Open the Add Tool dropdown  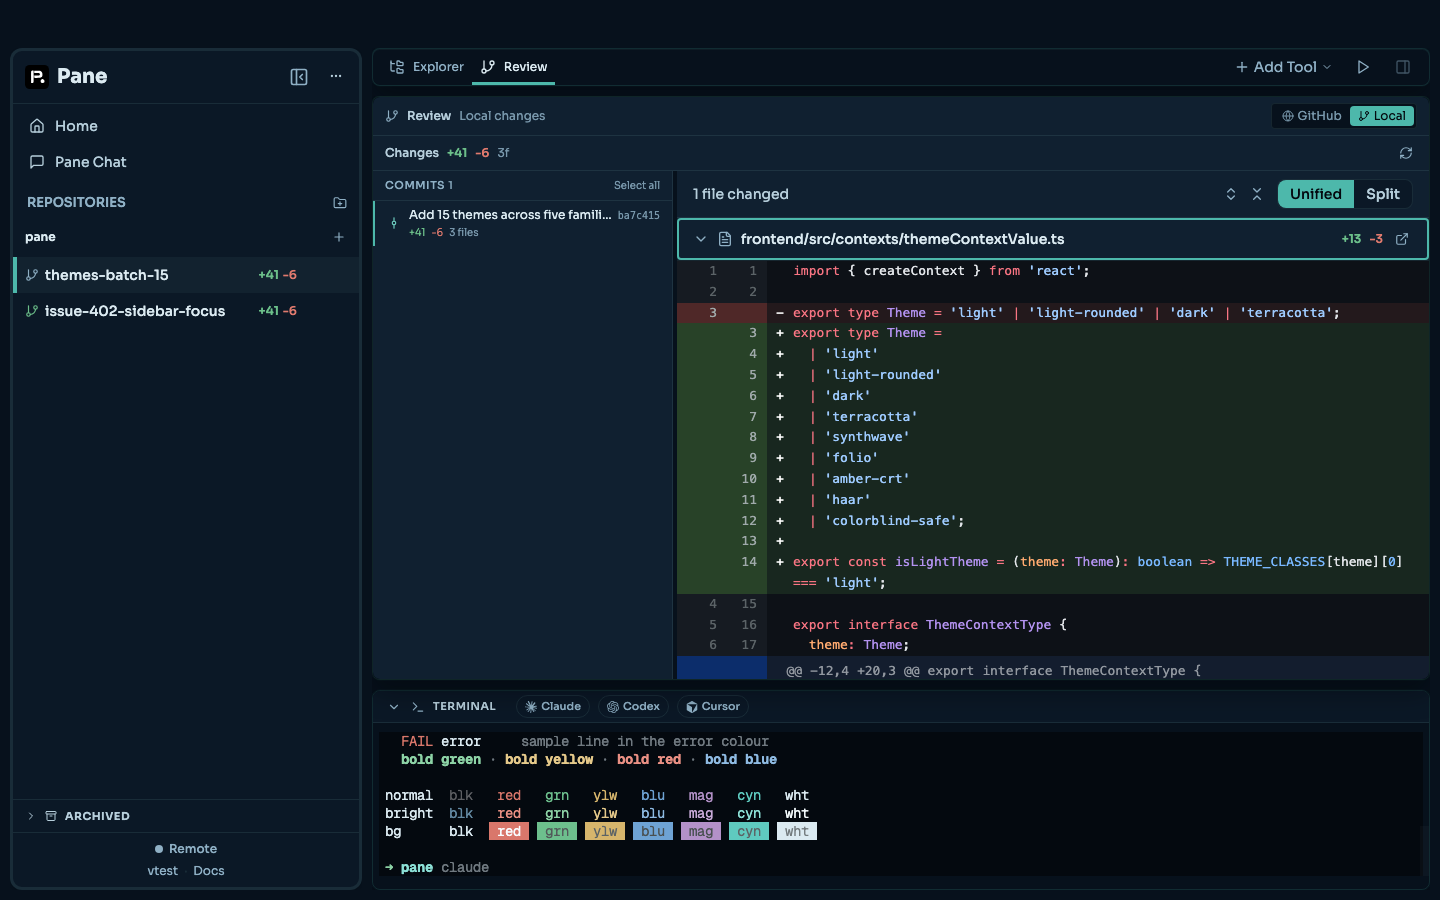[1284, 67]
